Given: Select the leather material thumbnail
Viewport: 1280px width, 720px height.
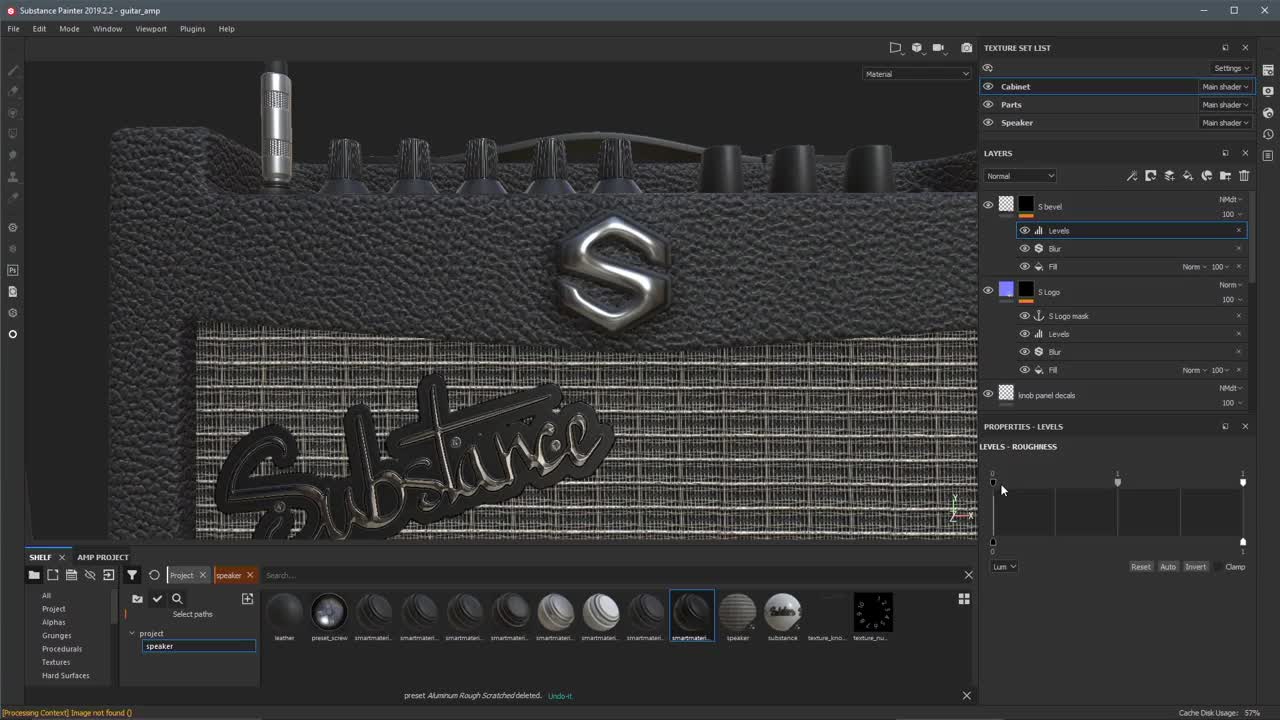Looking at the screenshot, I should point(285,612).
